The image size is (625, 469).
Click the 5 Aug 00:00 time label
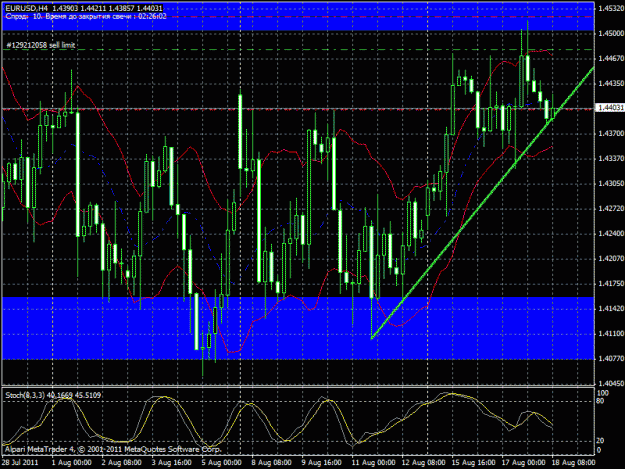pyautogui.click(x=221, y=462)
